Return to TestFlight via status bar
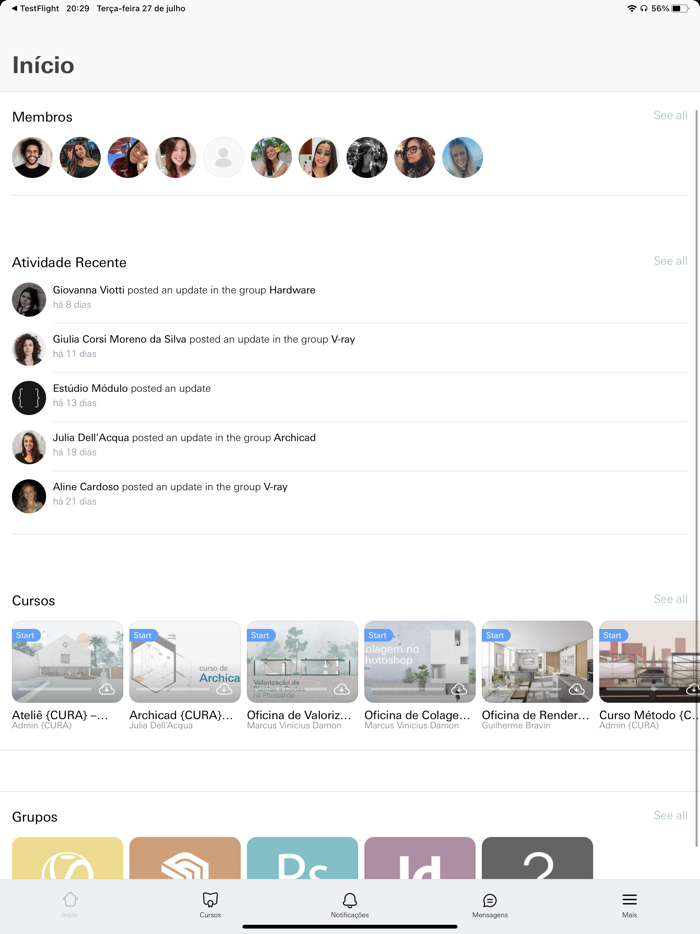This screenshot has width=700, height=934. 35,8
